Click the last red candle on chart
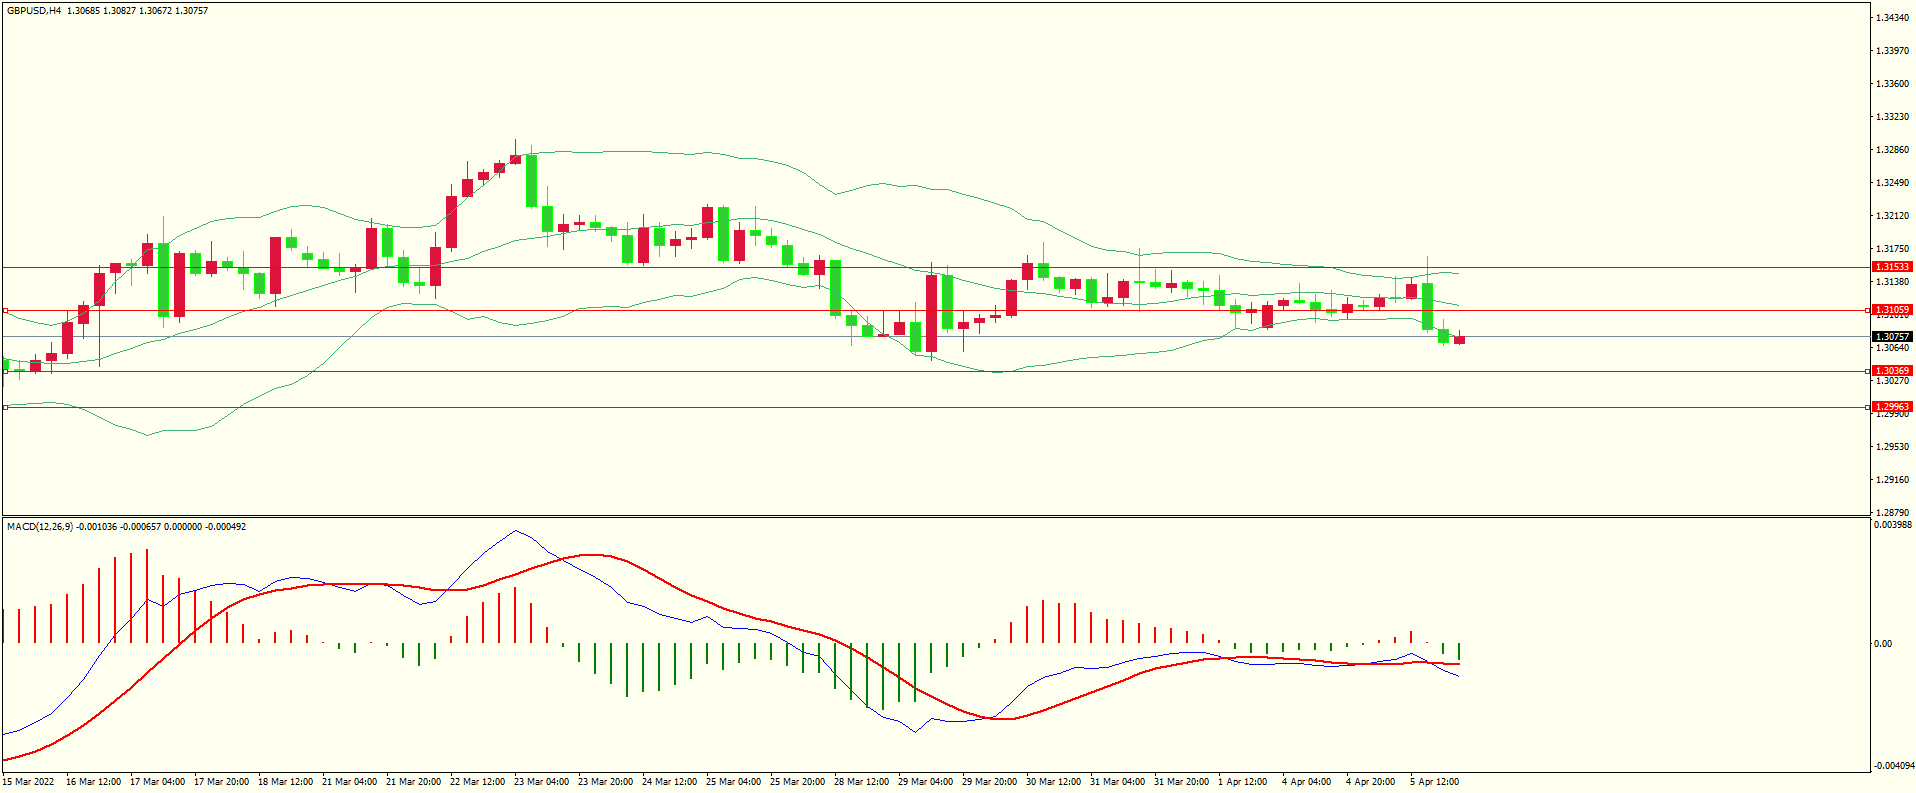This screenshot has height=793, width=1916. coord(1460,340)
